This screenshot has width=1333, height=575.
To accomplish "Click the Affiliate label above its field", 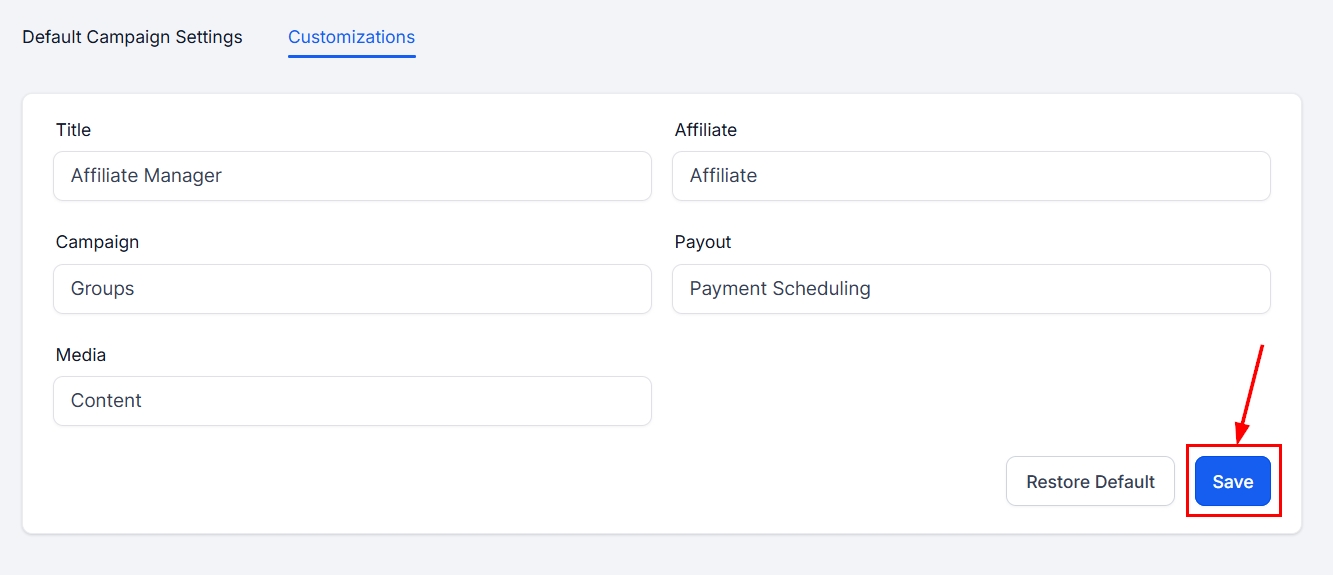I will pyautogui.click(x=705, y=130).
